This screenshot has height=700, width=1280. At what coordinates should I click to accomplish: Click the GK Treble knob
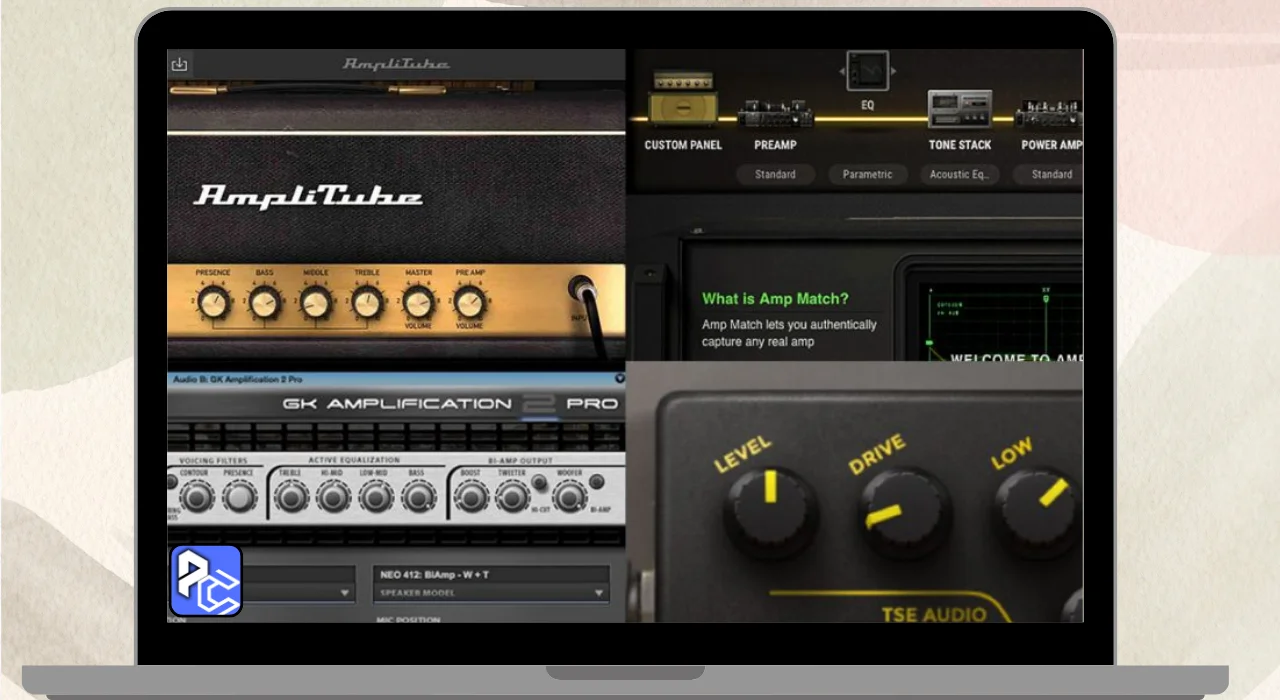pos(291,496)
